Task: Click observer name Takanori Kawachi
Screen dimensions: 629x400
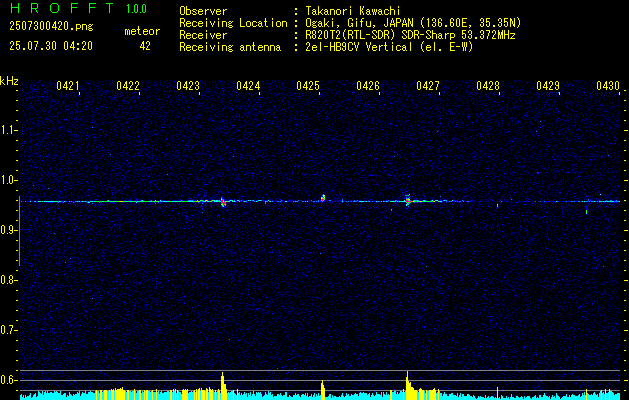Action: click(352, 11)
